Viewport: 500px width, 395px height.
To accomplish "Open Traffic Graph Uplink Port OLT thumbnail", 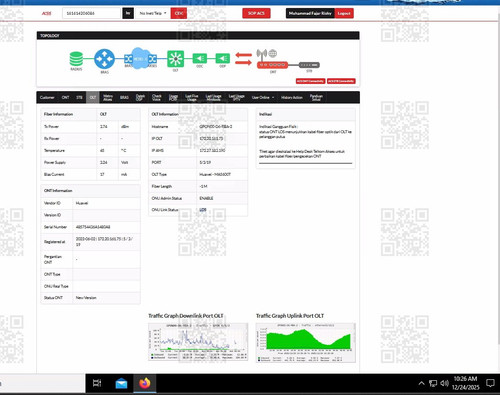I will click(306, 342).
